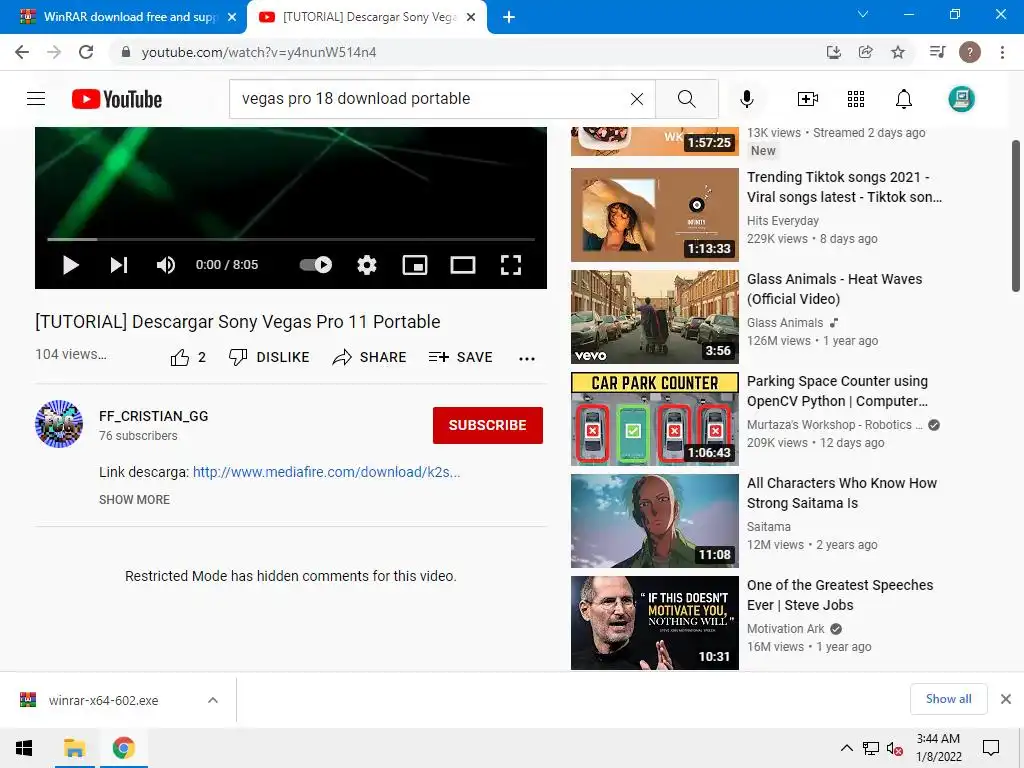Open the tab search chevron
Screen dimensions: 1024x768
pos(863,14)
